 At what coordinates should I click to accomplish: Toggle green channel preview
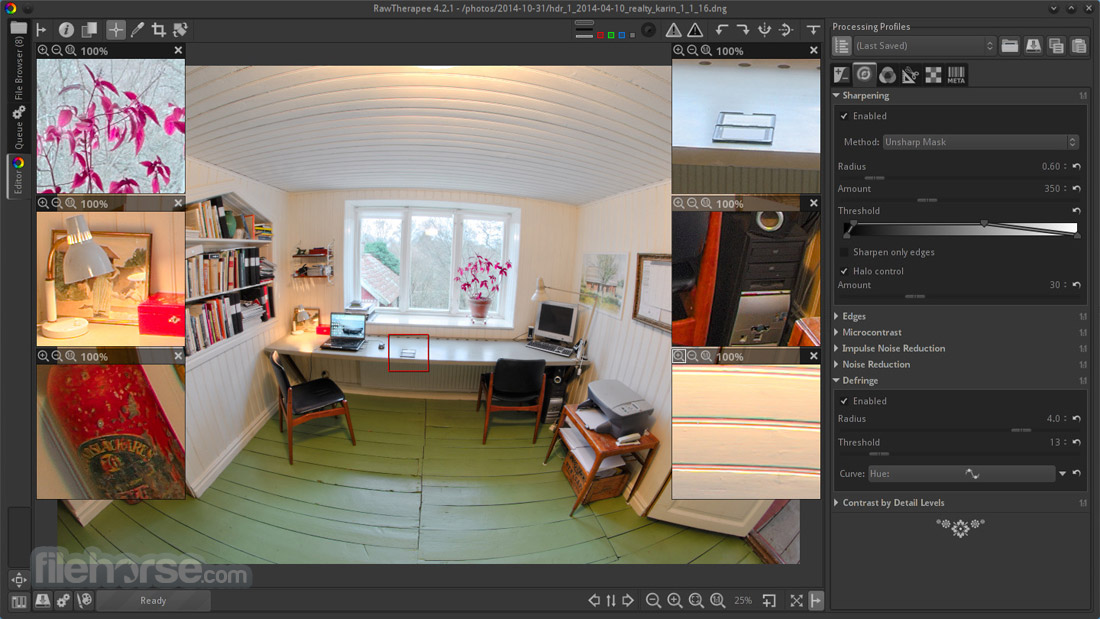click(611, 35)
